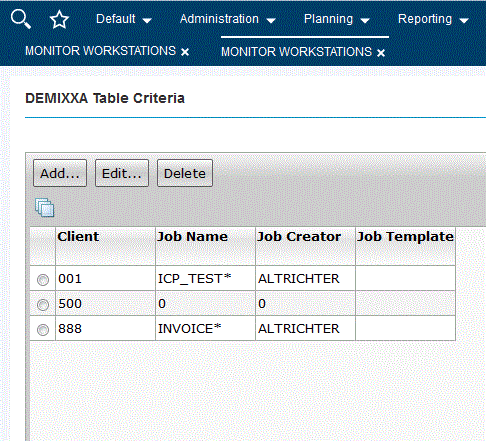486x441 pixels.
Task: Click the INVOICE* job name cell
Action: click(x=205, y=328)
